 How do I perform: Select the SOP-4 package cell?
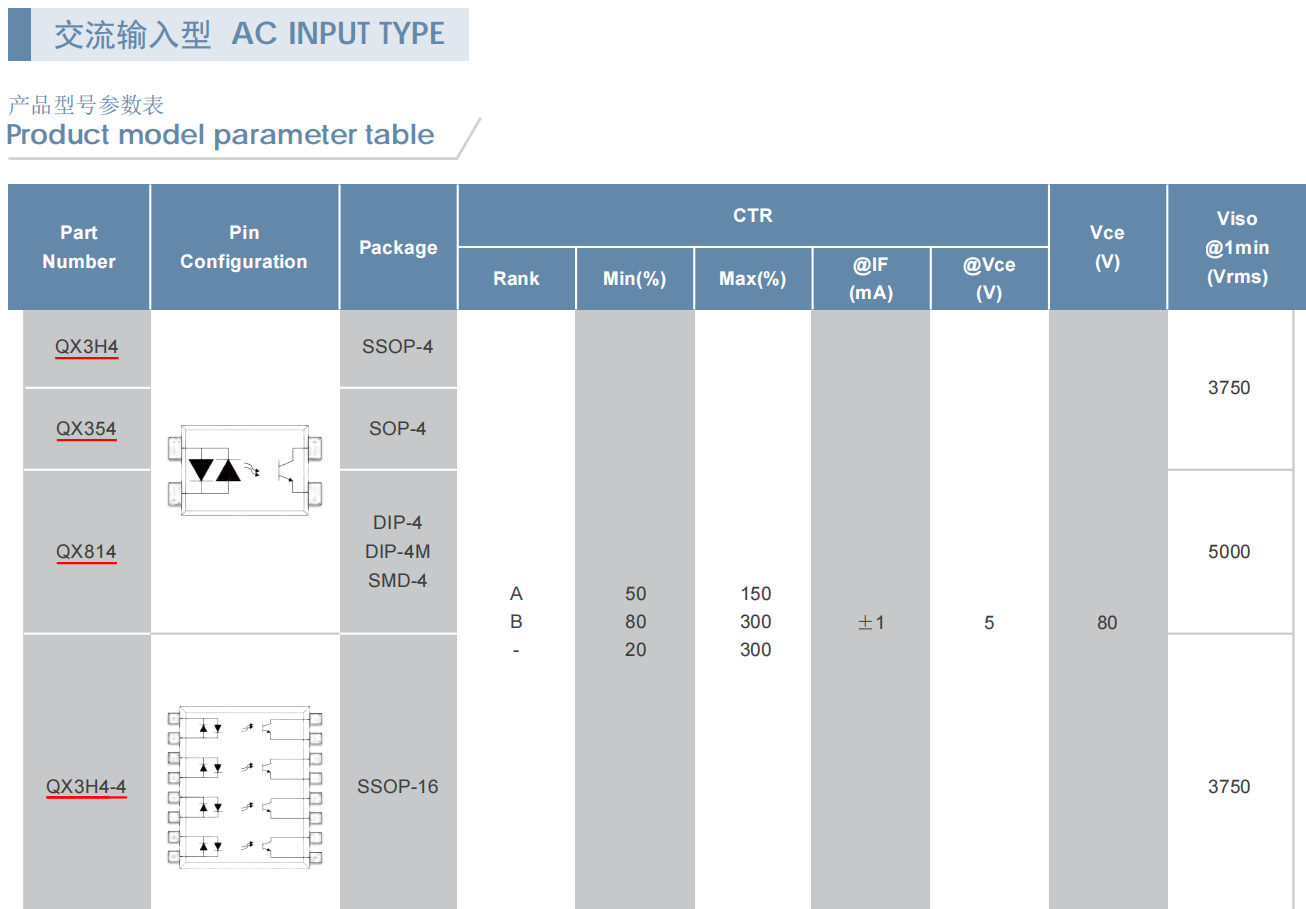tap(398, 429)
